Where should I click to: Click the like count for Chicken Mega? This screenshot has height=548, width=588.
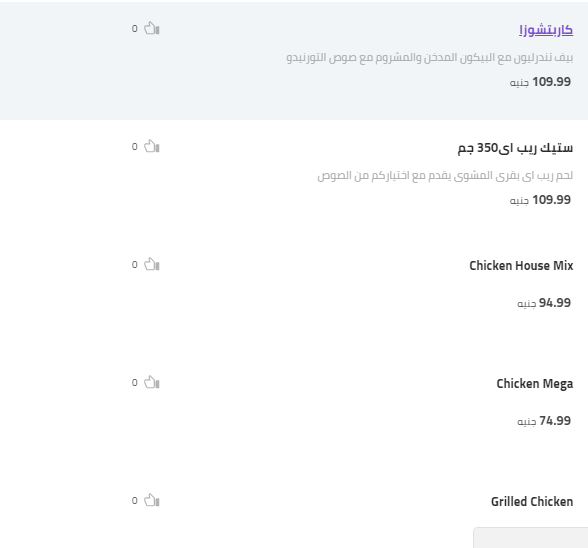(135, 383)
